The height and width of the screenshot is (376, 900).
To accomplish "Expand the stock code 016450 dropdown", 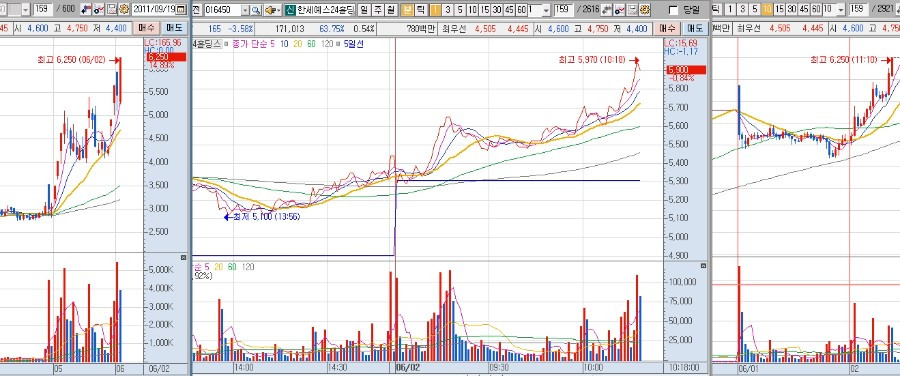I will [245, 10].
